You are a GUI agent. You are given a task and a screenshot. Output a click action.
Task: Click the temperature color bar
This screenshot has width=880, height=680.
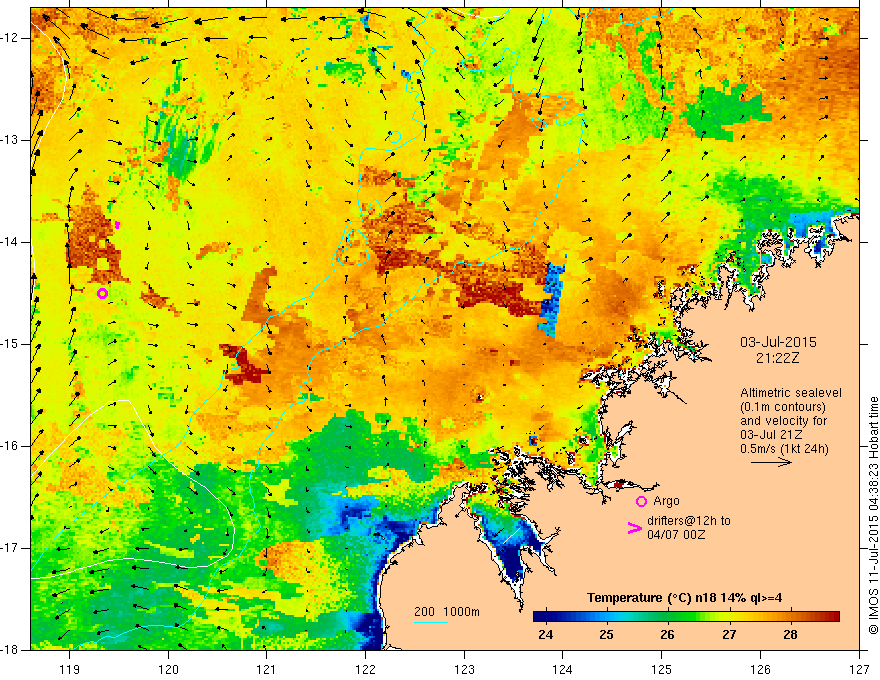click(x=686, y=616)
